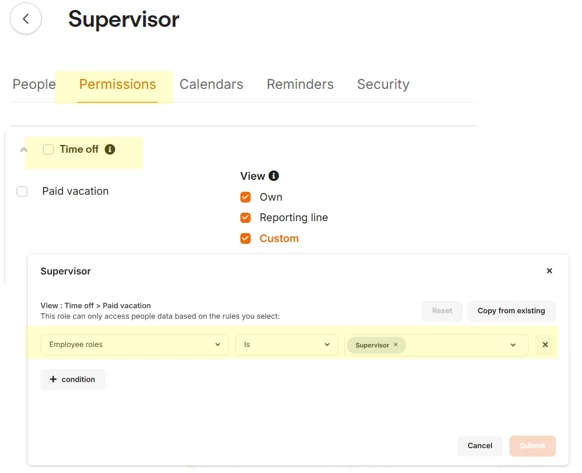Image resolution: width=582 pixels, height=473 pixels.
Task: Show the View info tooltip icon
Action: [274, 176]
